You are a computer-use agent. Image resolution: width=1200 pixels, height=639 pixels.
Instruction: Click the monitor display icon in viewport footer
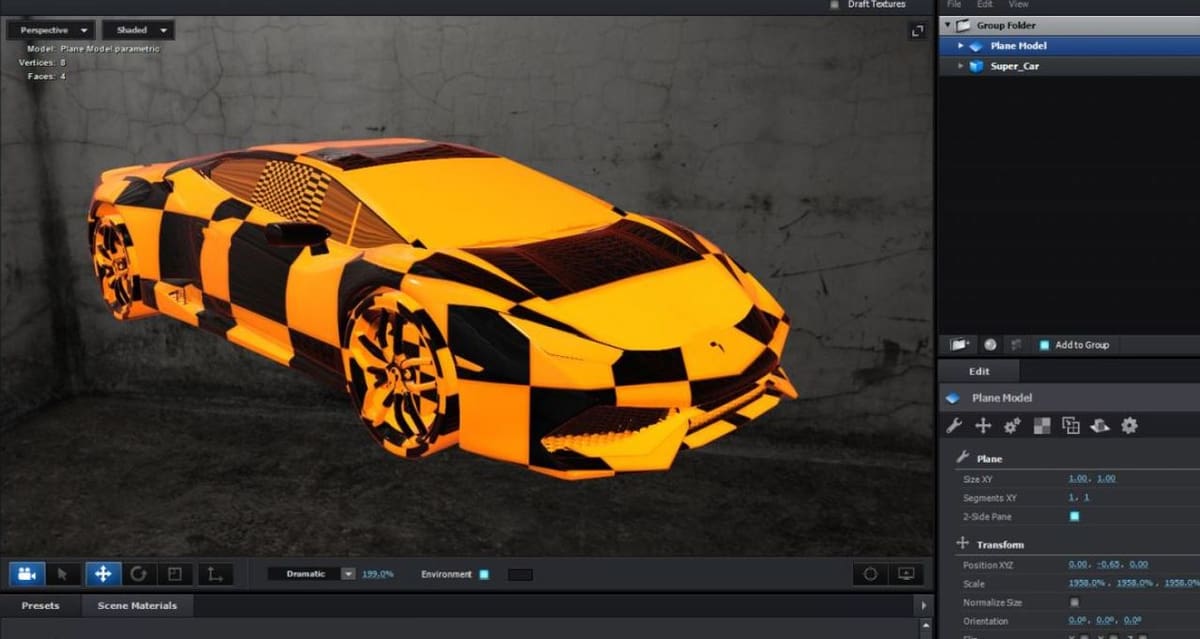(907, 574)
